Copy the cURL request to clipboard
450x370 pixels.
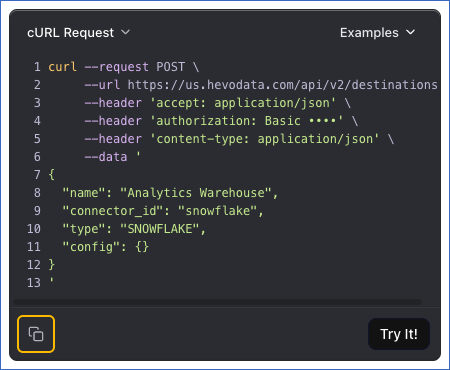36,334
